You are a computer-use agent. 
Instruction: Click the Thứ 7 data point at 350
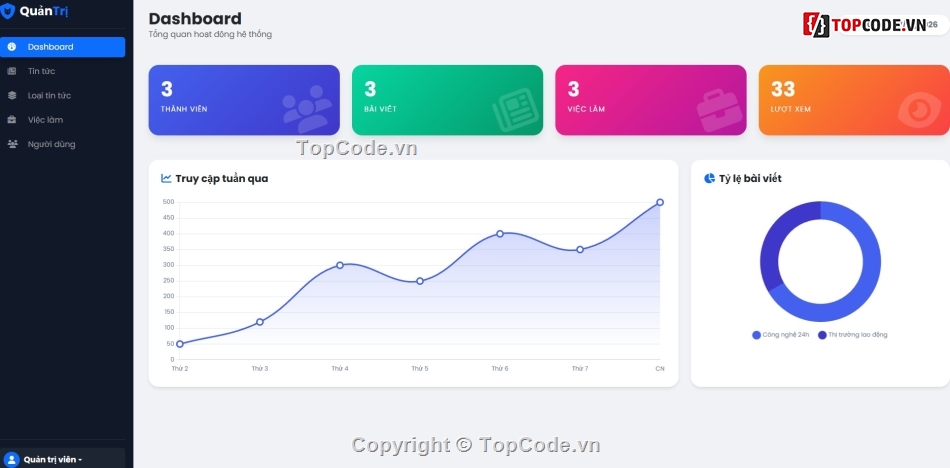point(580,249)
